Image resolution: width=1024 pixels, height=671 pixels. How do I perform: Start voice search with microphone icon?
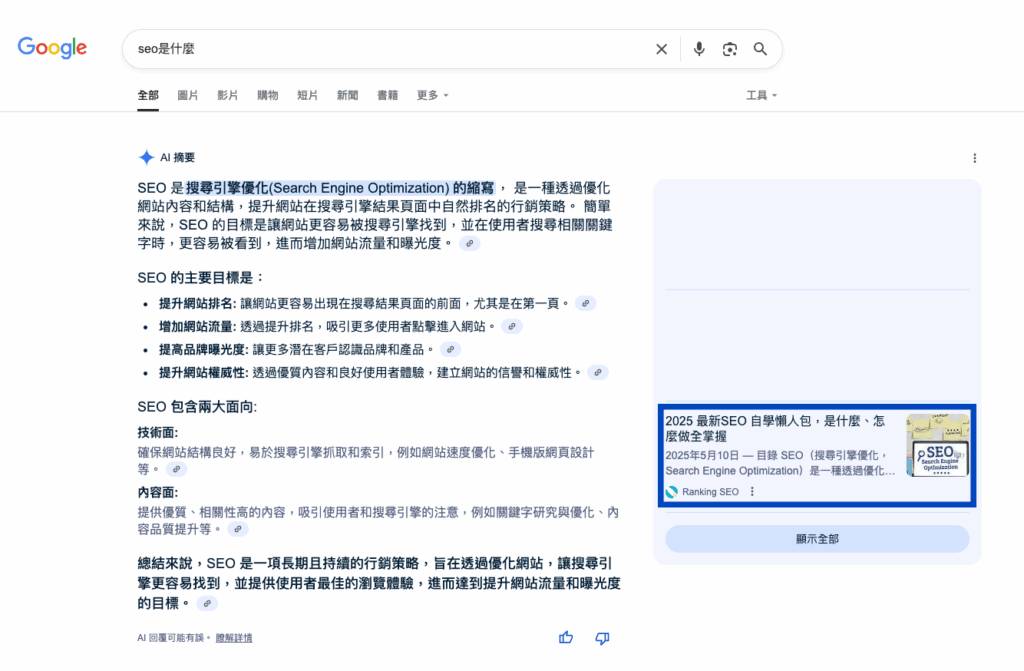click(699, 49)
